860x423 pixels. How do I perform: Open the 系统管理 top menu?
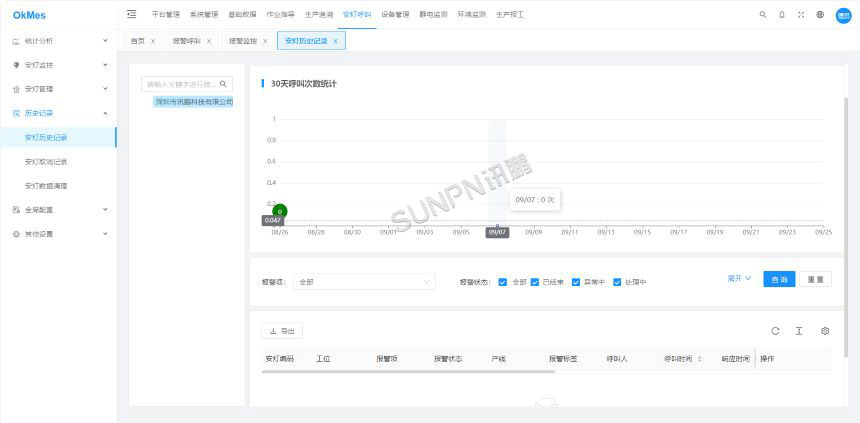[204, 15]
